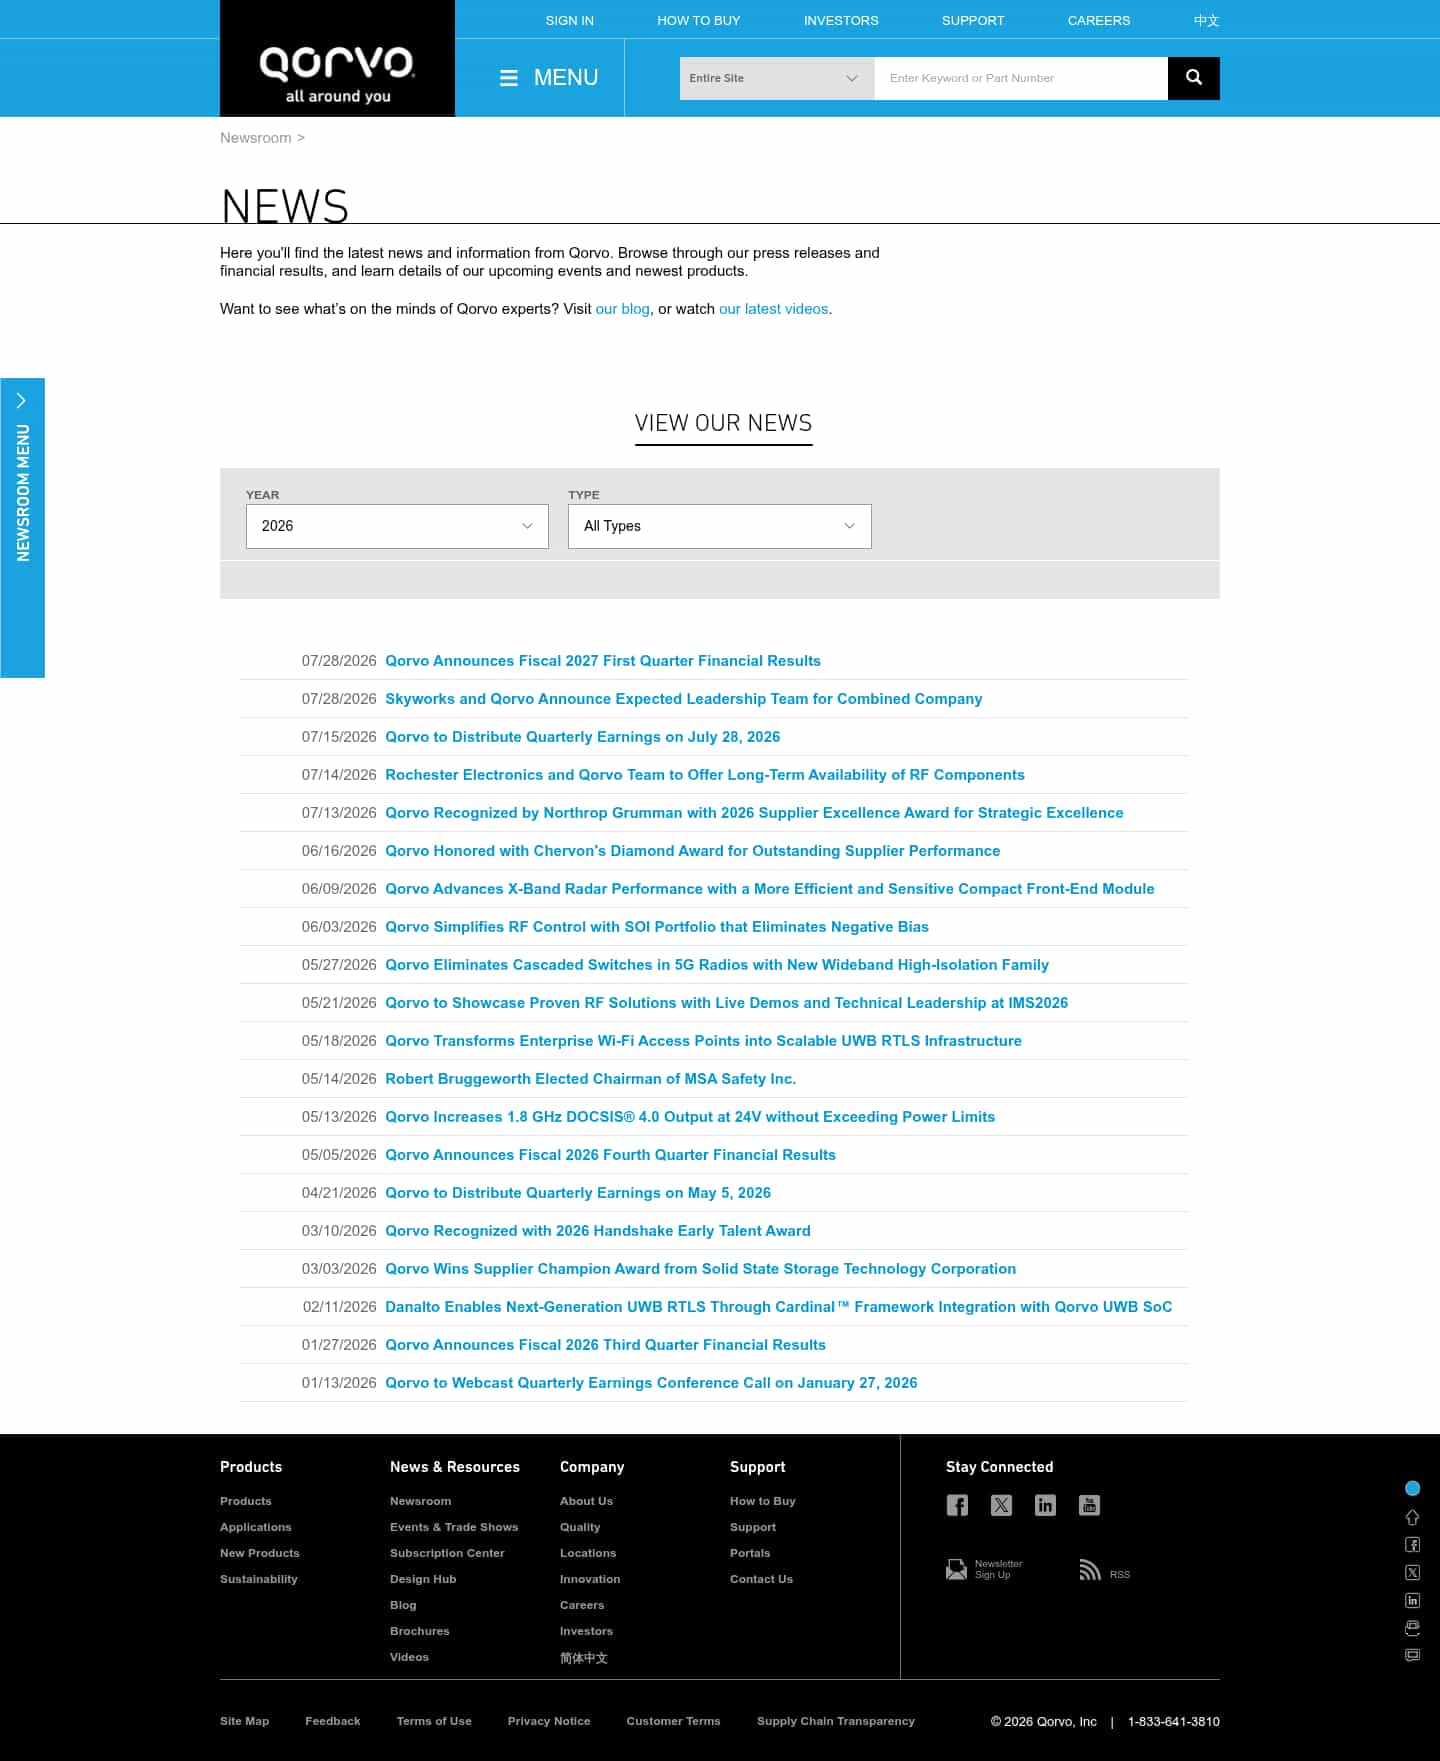Click the footer About Us link
This screenshot has height=1761, width=1440.
[586, 1501]
